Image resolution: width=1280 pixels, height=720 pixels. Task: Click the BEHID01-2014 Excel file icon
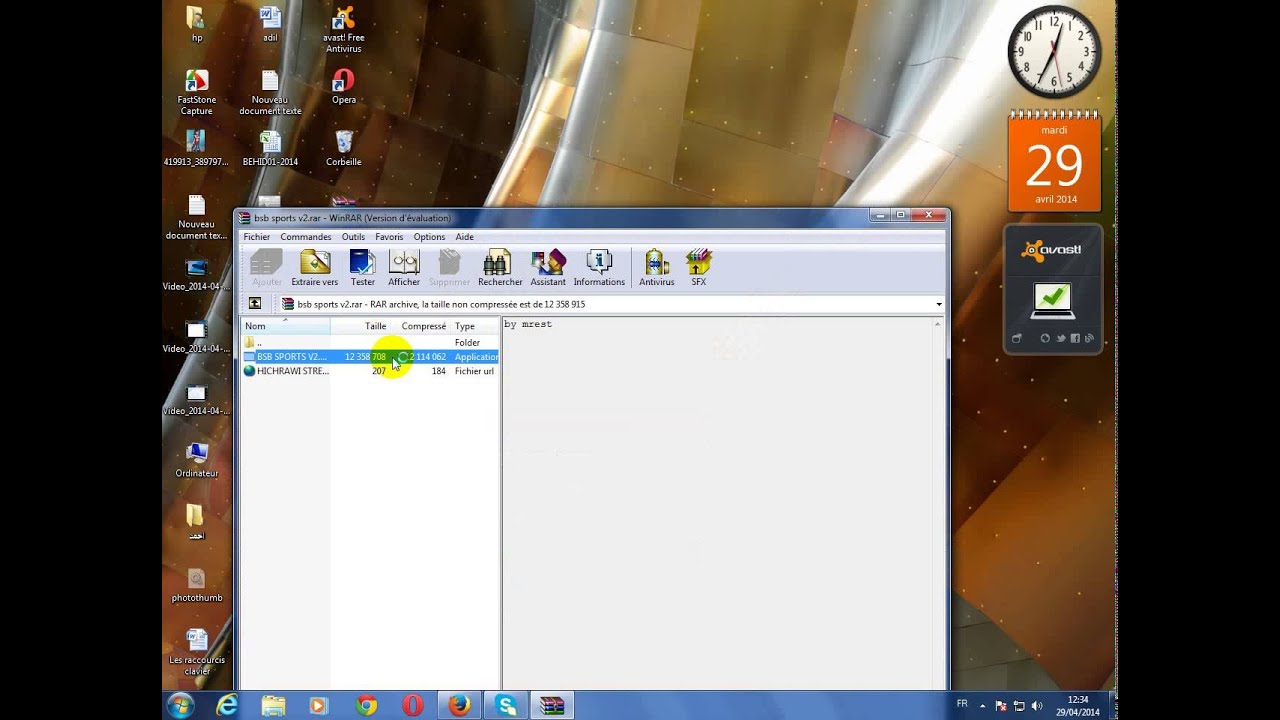[270, 148]
